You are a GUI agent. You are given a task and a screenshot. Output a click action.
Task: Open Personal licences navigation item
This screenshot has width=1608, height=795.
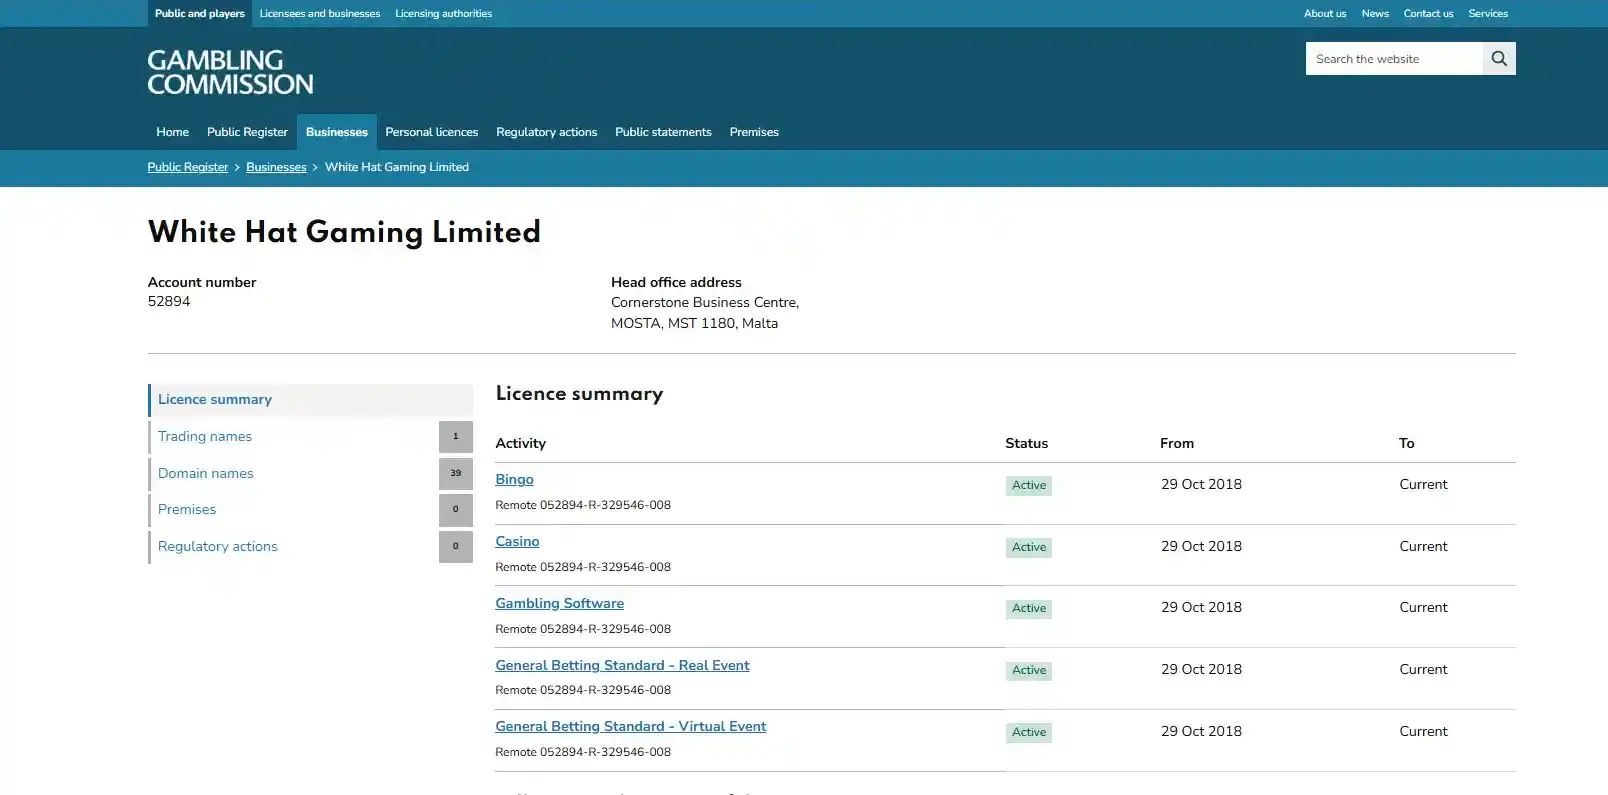pos(432,132)
